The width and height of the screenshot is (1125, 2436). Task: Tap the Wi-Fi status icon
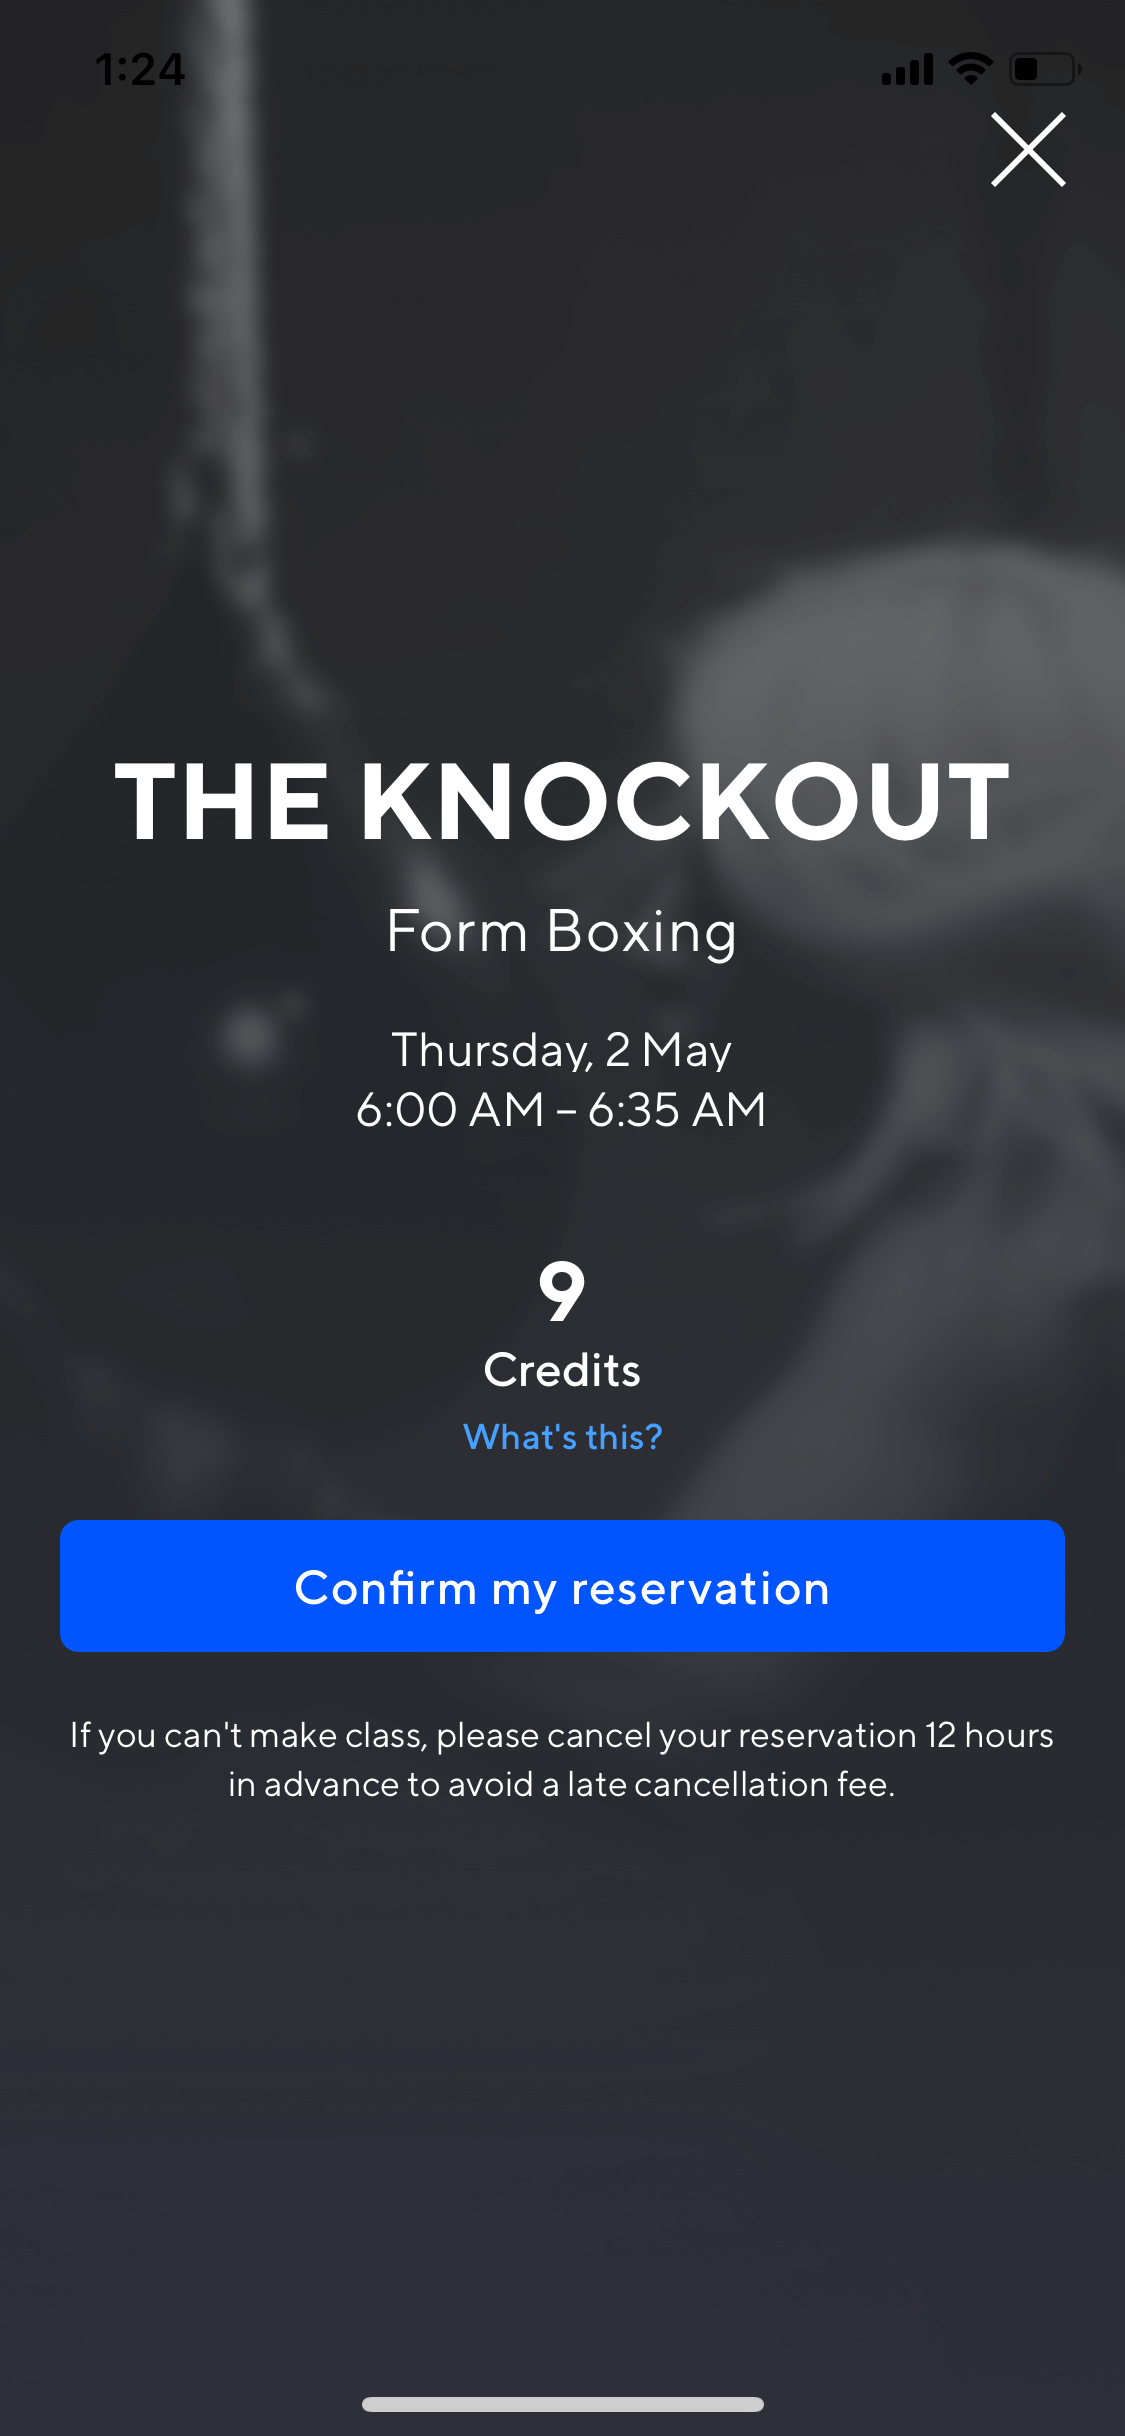(970, 69)
